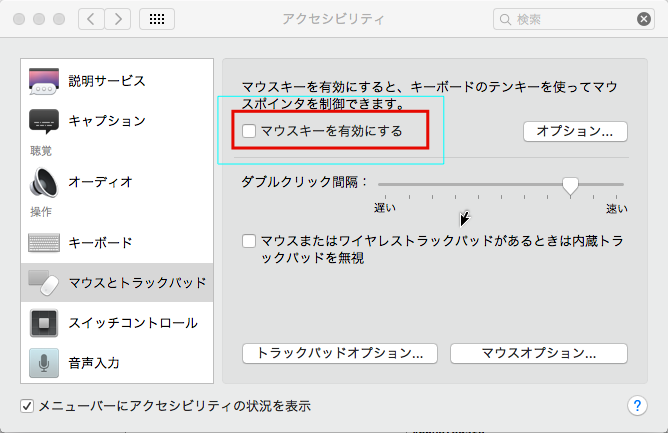Screen dimensions: 668x433
Task: Go back with the left arrow button
Action: point(91,19)
